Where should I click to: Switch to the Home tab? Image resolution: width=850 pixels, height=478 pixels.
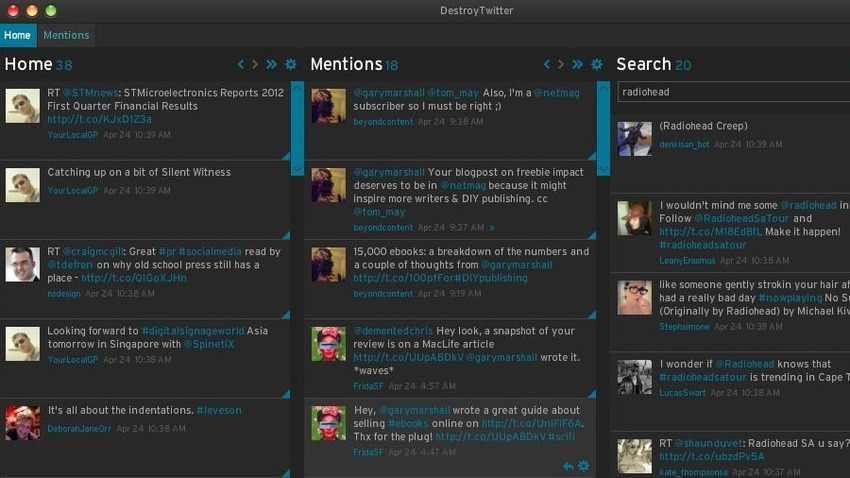[x=18, y=35]
